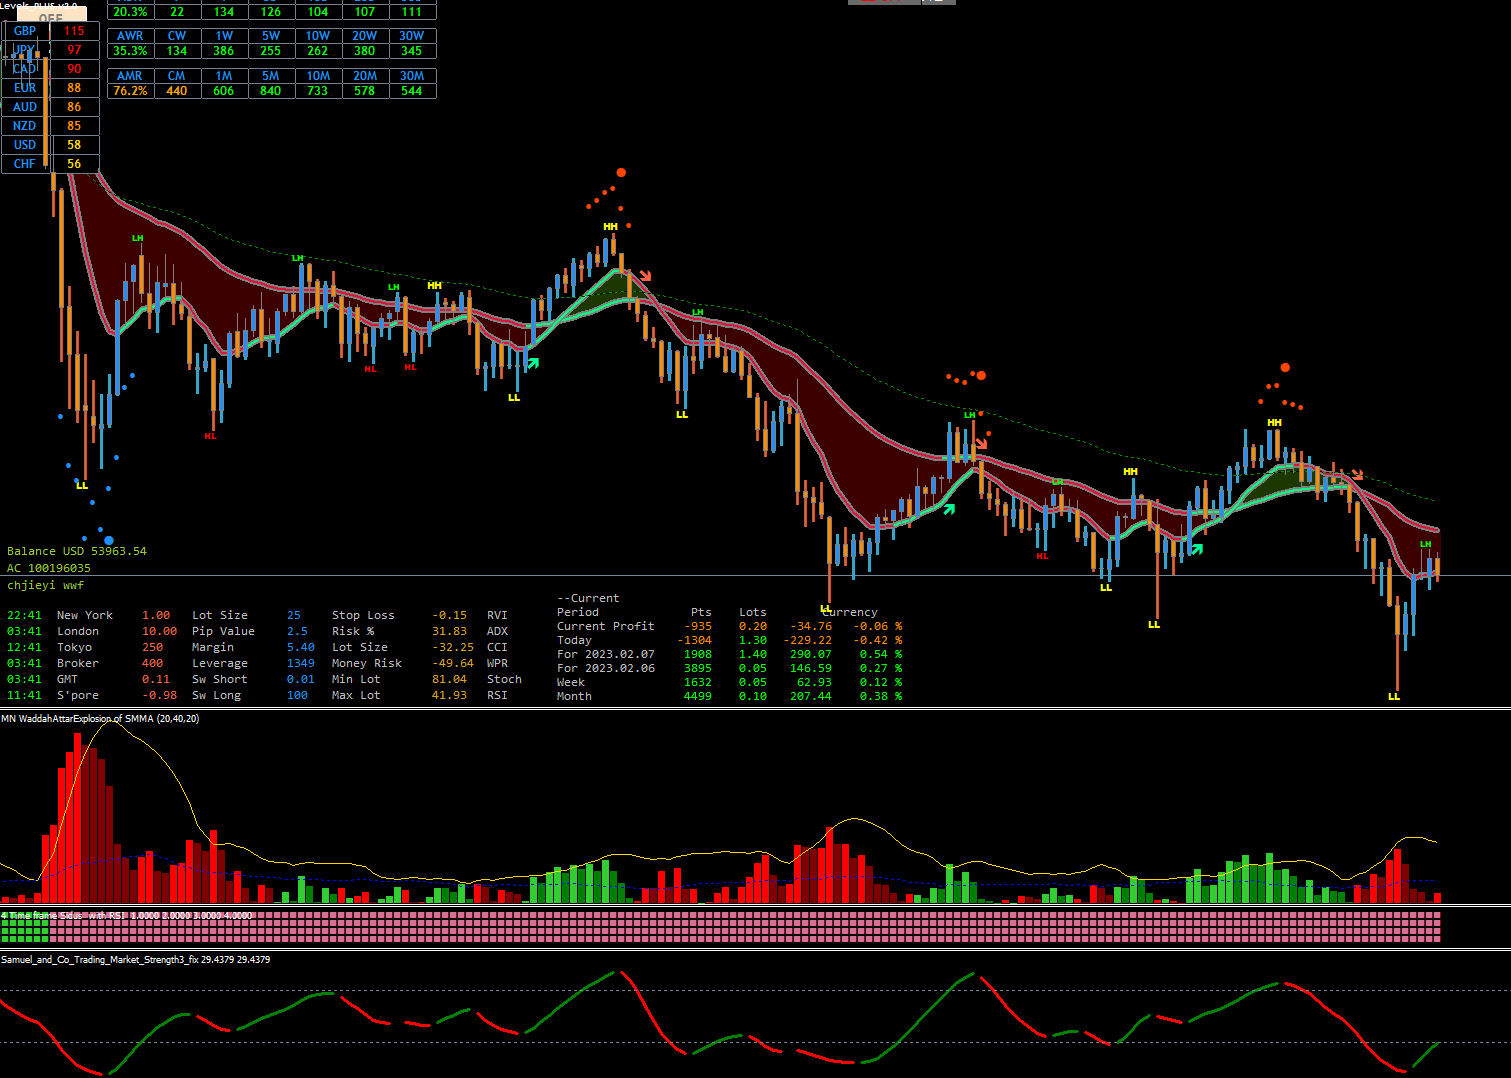Select the CHF currency strength label
This screenshot has height=1078, width=1511.
tap(25, 164)
